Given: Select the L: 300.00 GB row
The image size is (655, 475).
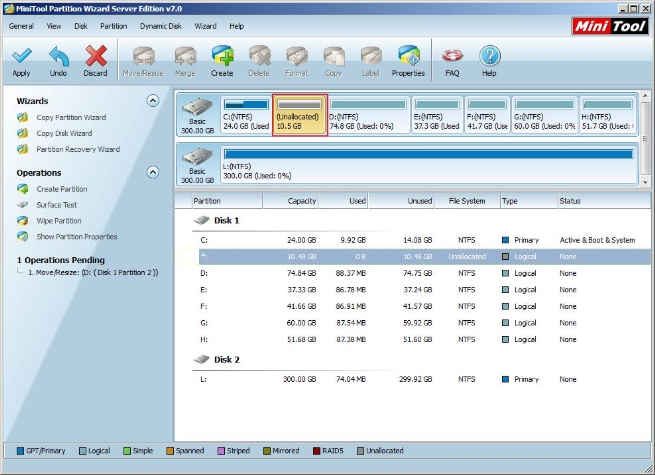Looking at the screenshot, I should click(424, 379).
